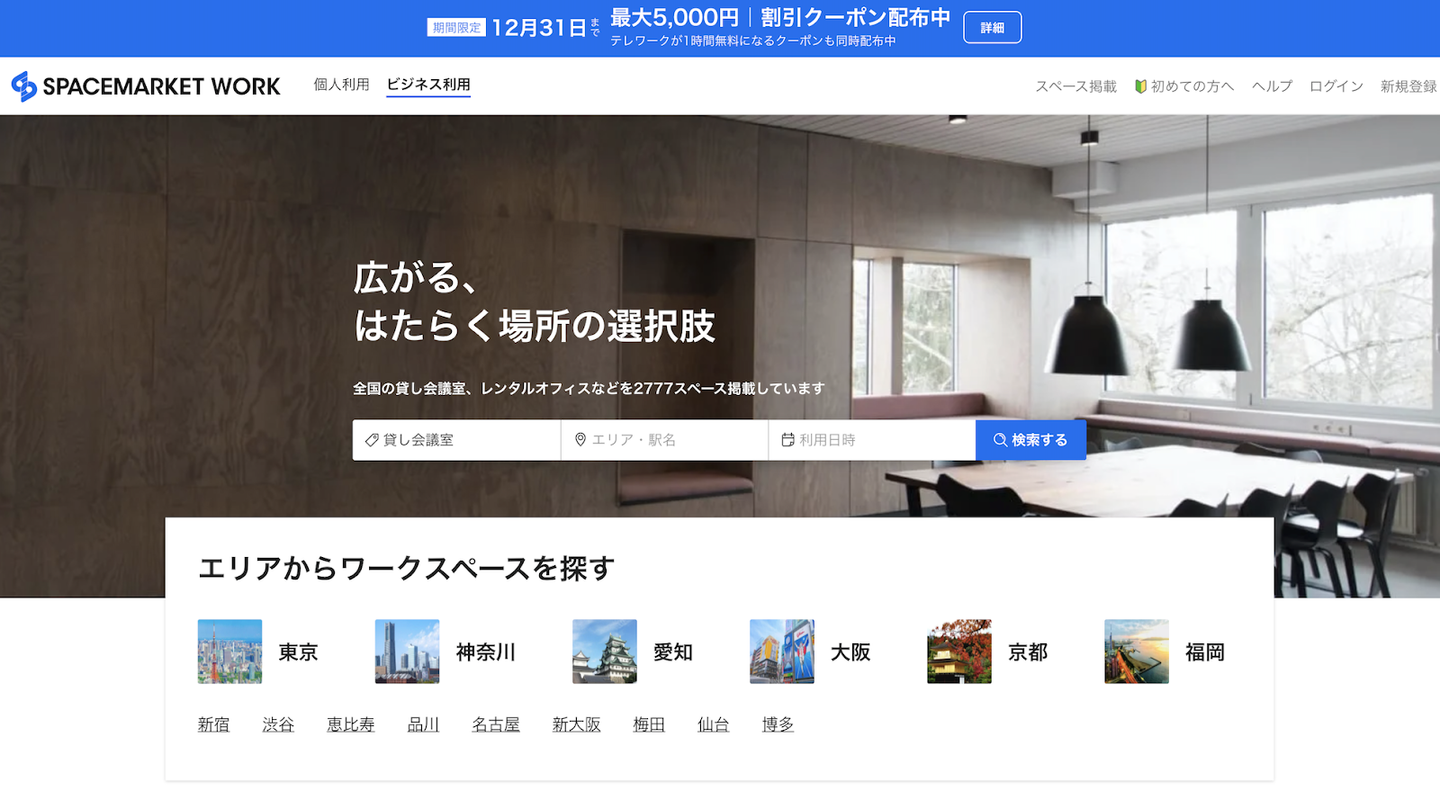Click the 神奈川 area label
The width and height of the screenshot is (1440, 809).
[486, 652]
